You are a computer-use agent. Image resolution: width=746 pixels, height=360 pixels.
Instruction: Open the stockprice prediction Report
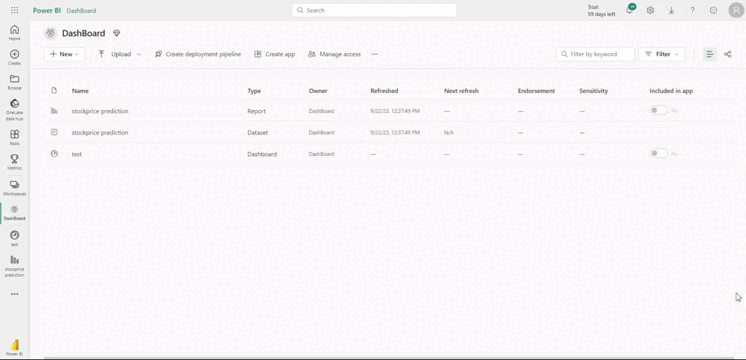click(x=100, y=111)
